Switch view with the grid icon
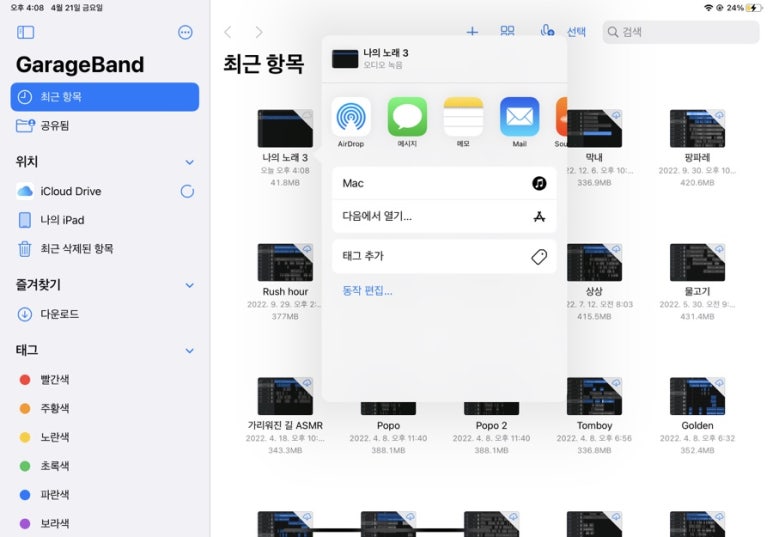 [x=507, y=32]
